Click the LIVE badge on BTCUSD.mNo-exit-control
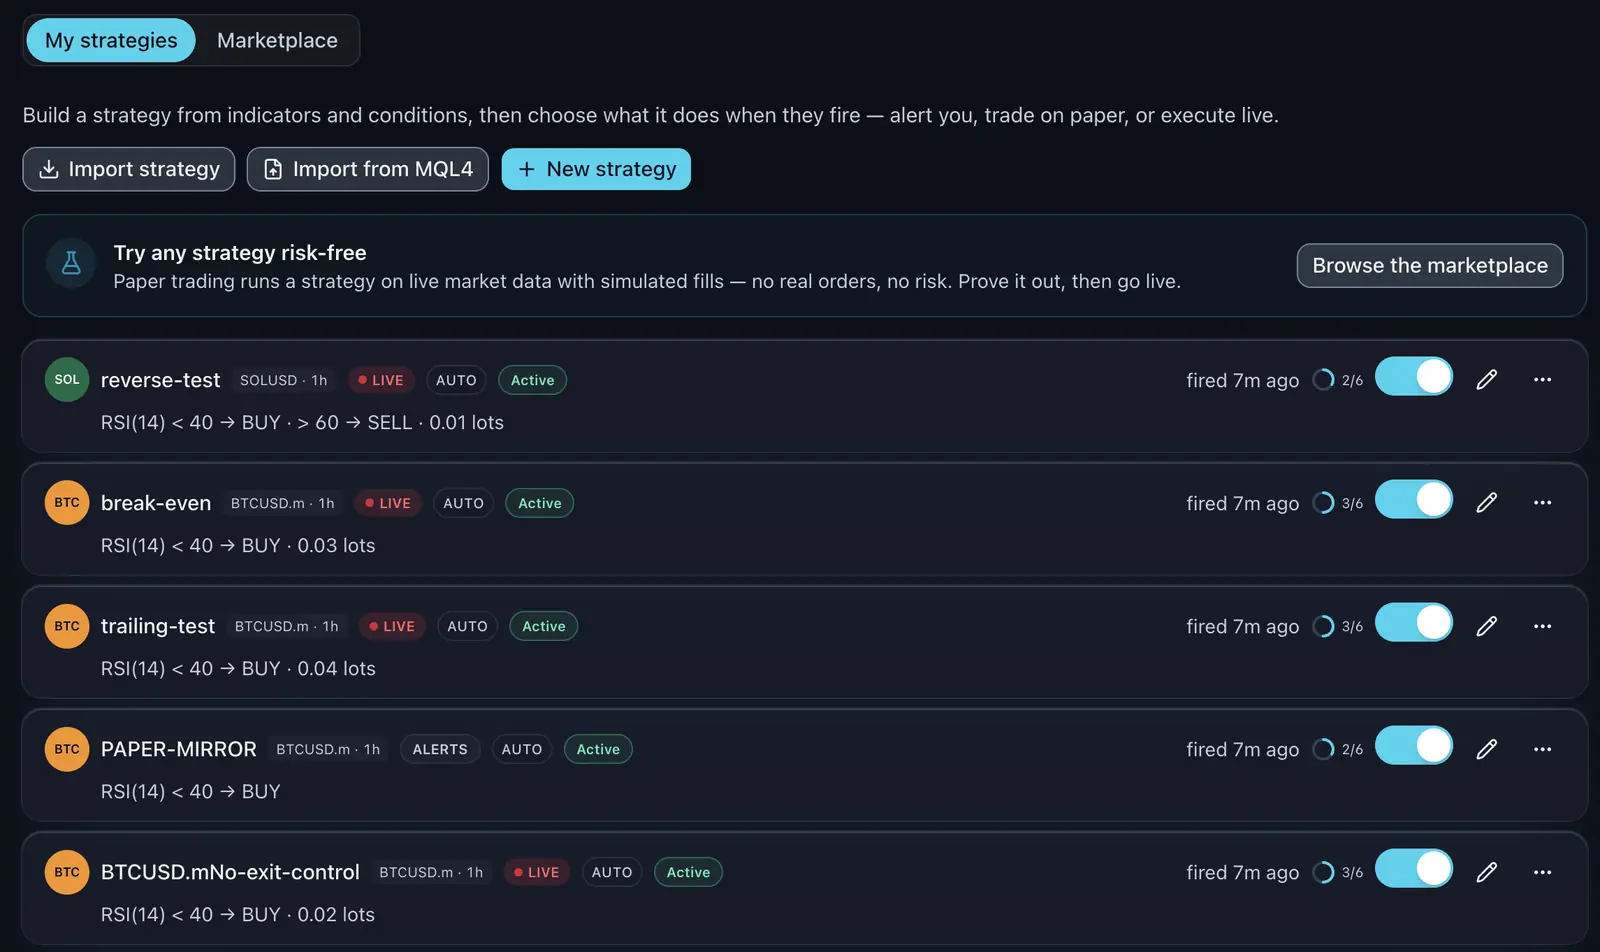The width and height of the screenshot is (1600, 952). coord(537,872)
